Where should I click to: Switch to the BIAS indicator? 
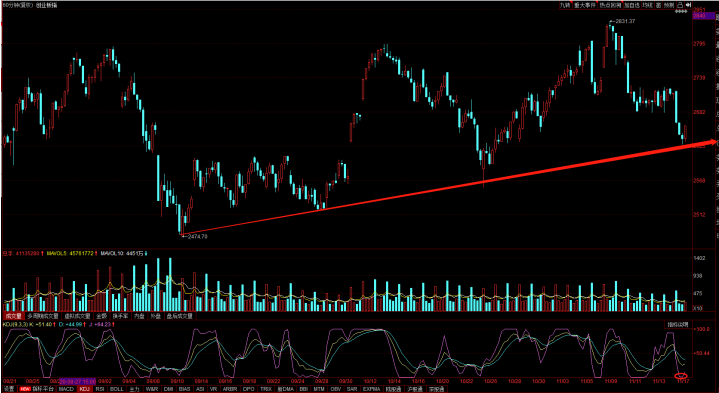pos(184,389)
